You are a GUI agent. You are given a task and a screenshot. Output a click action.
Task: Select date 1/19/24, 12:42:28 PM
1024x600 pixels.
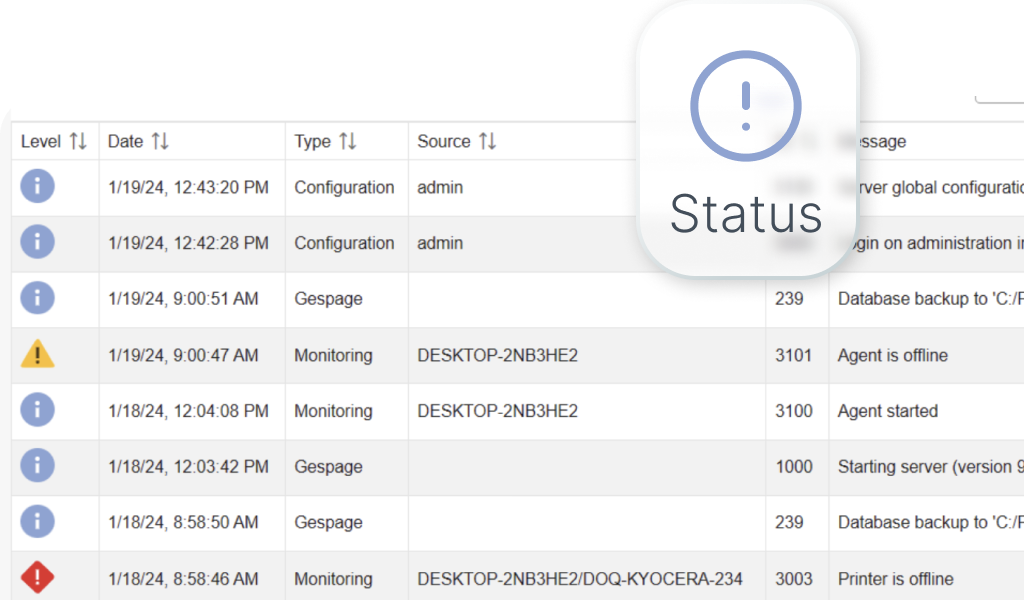188,243
